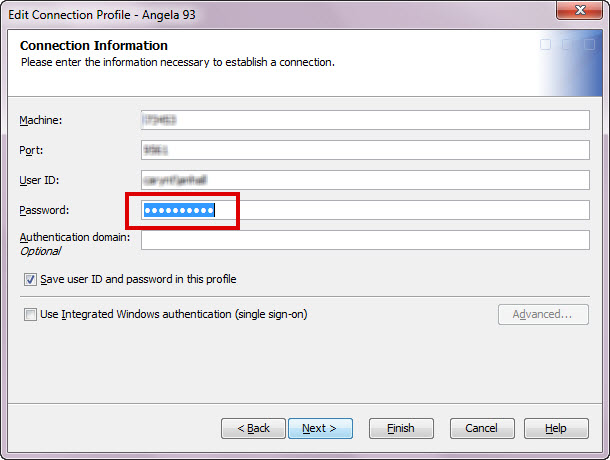The width and height of the screenshot is (610, 460).
Task: Click the User ID input field
Action: coord(365,180)
